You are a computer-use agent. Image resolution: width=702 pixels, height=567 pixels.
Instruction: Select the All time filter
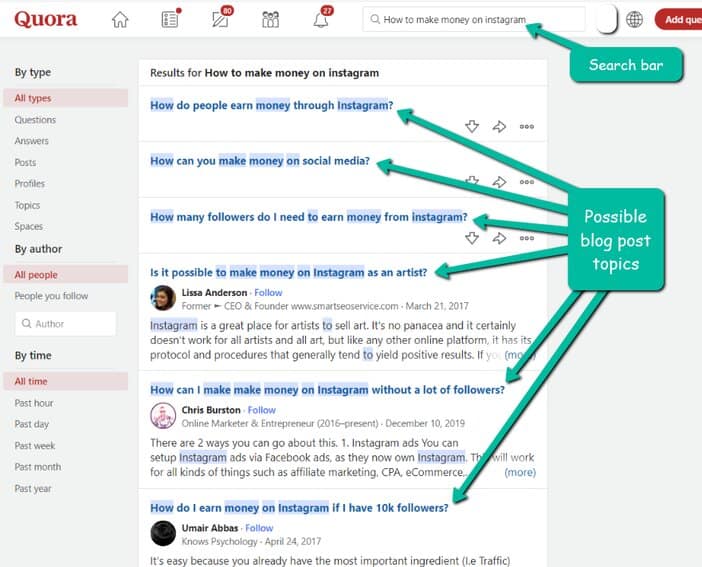[65, 381]
